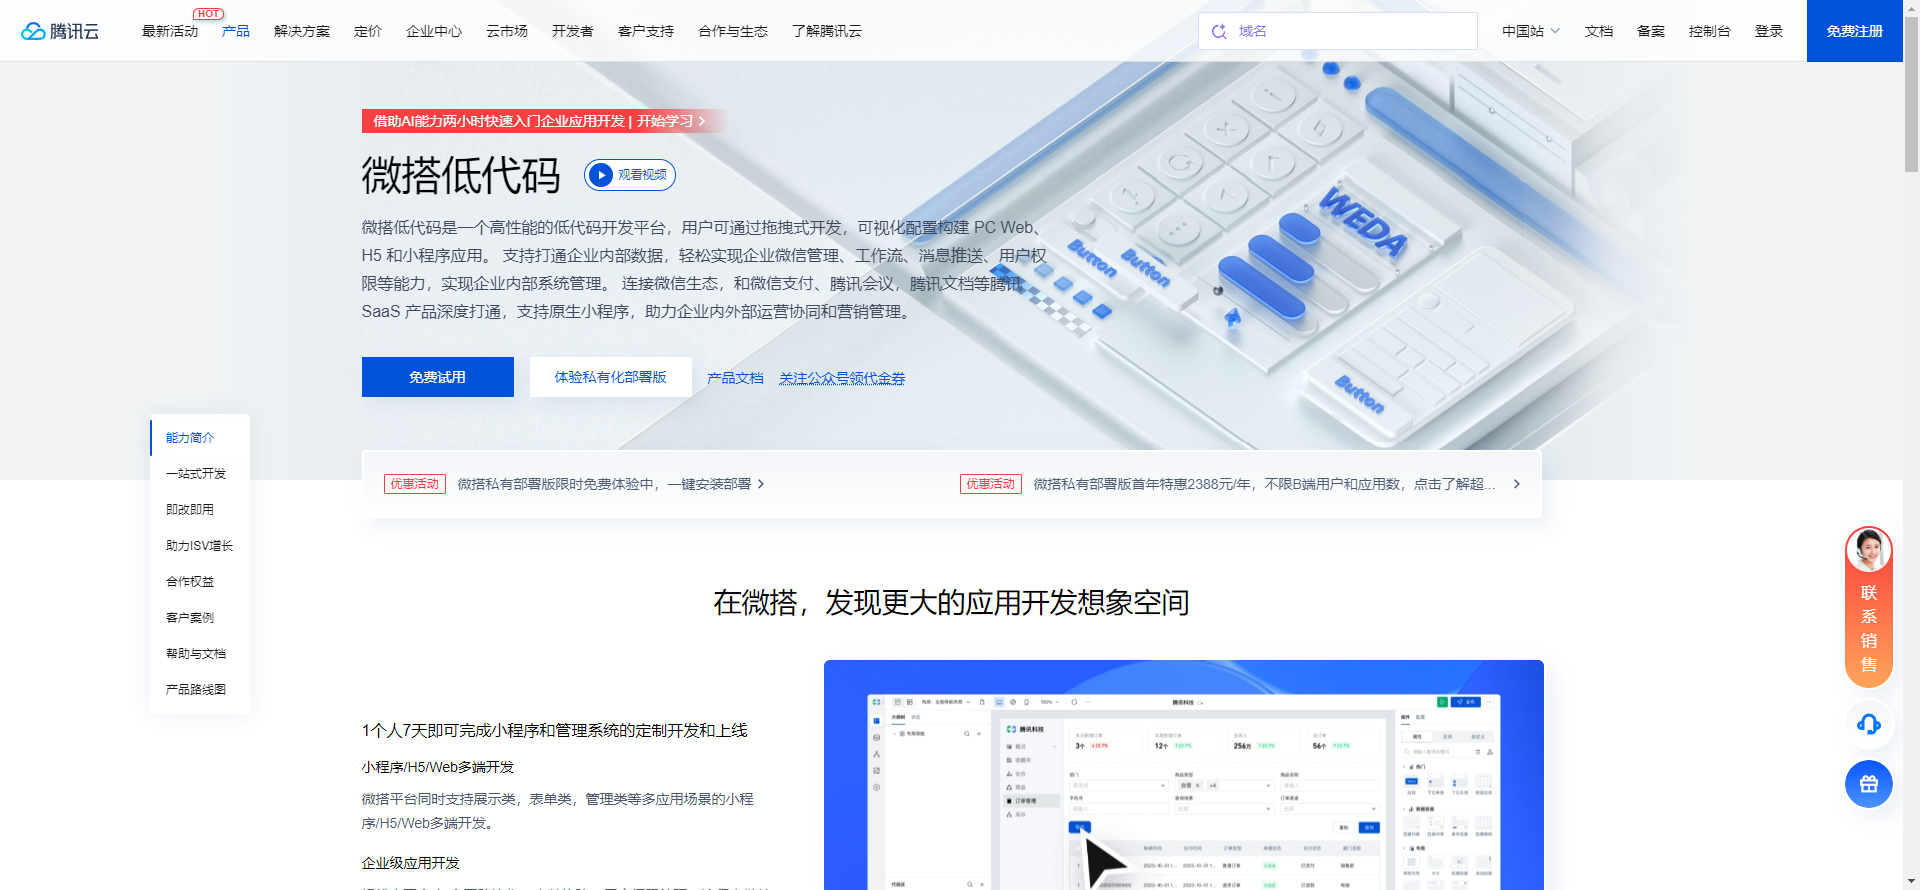The image size is (1920, 890).
Task: Click heading 企业级应用开发
Action: coord(411,863)
